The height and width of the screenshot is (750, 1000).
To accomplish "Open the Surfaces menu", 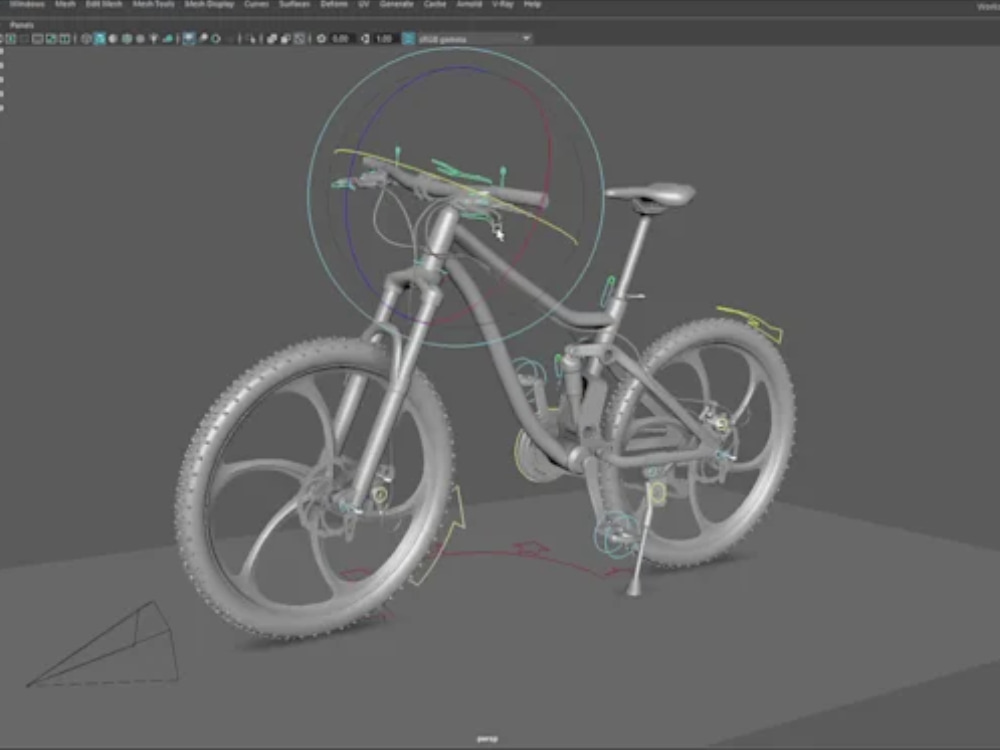I will tap(294, 4).
